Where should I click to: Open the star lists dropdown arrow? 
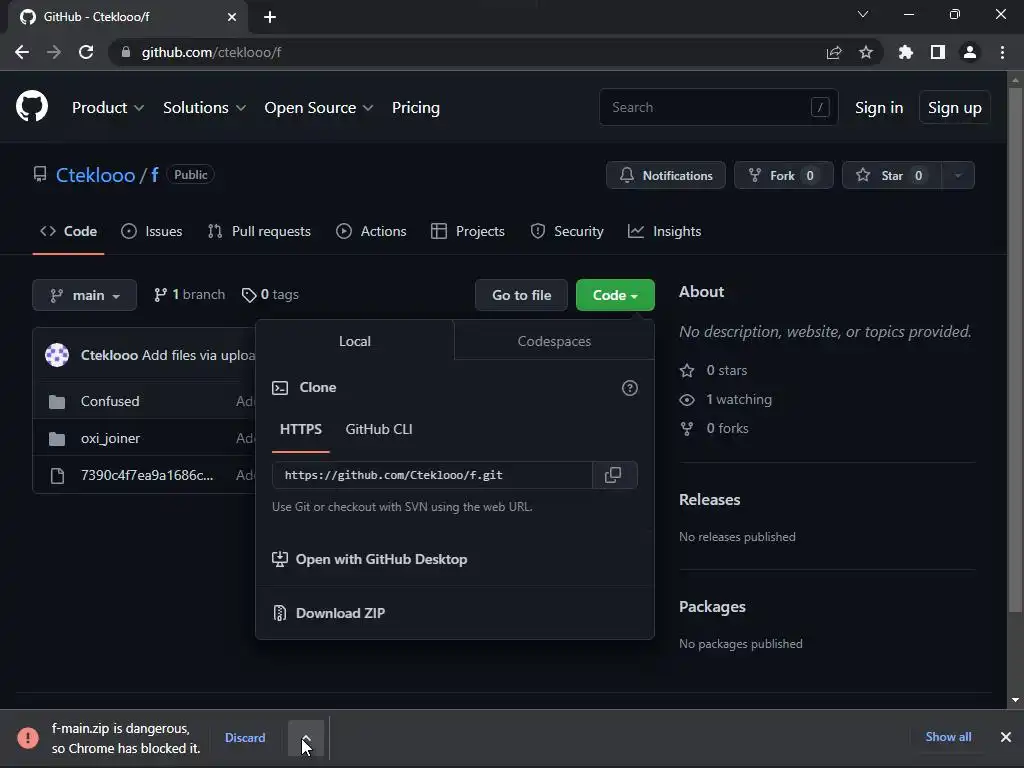tap(958, 175)
